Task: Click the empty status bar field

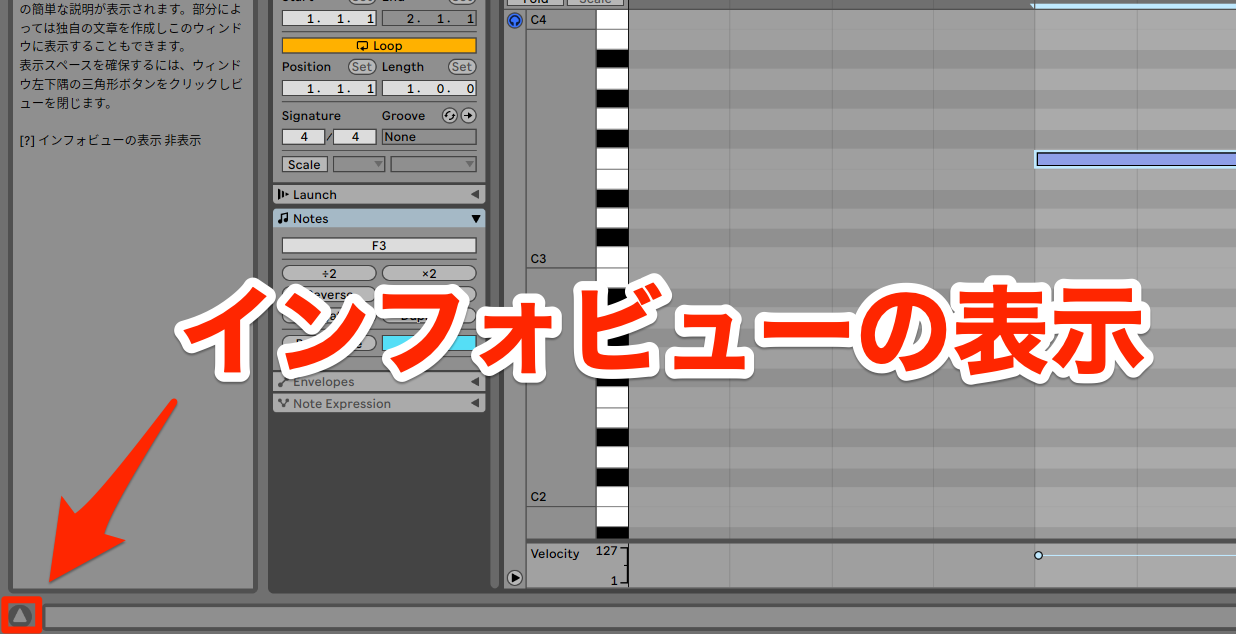Action: tap(640, 617)
